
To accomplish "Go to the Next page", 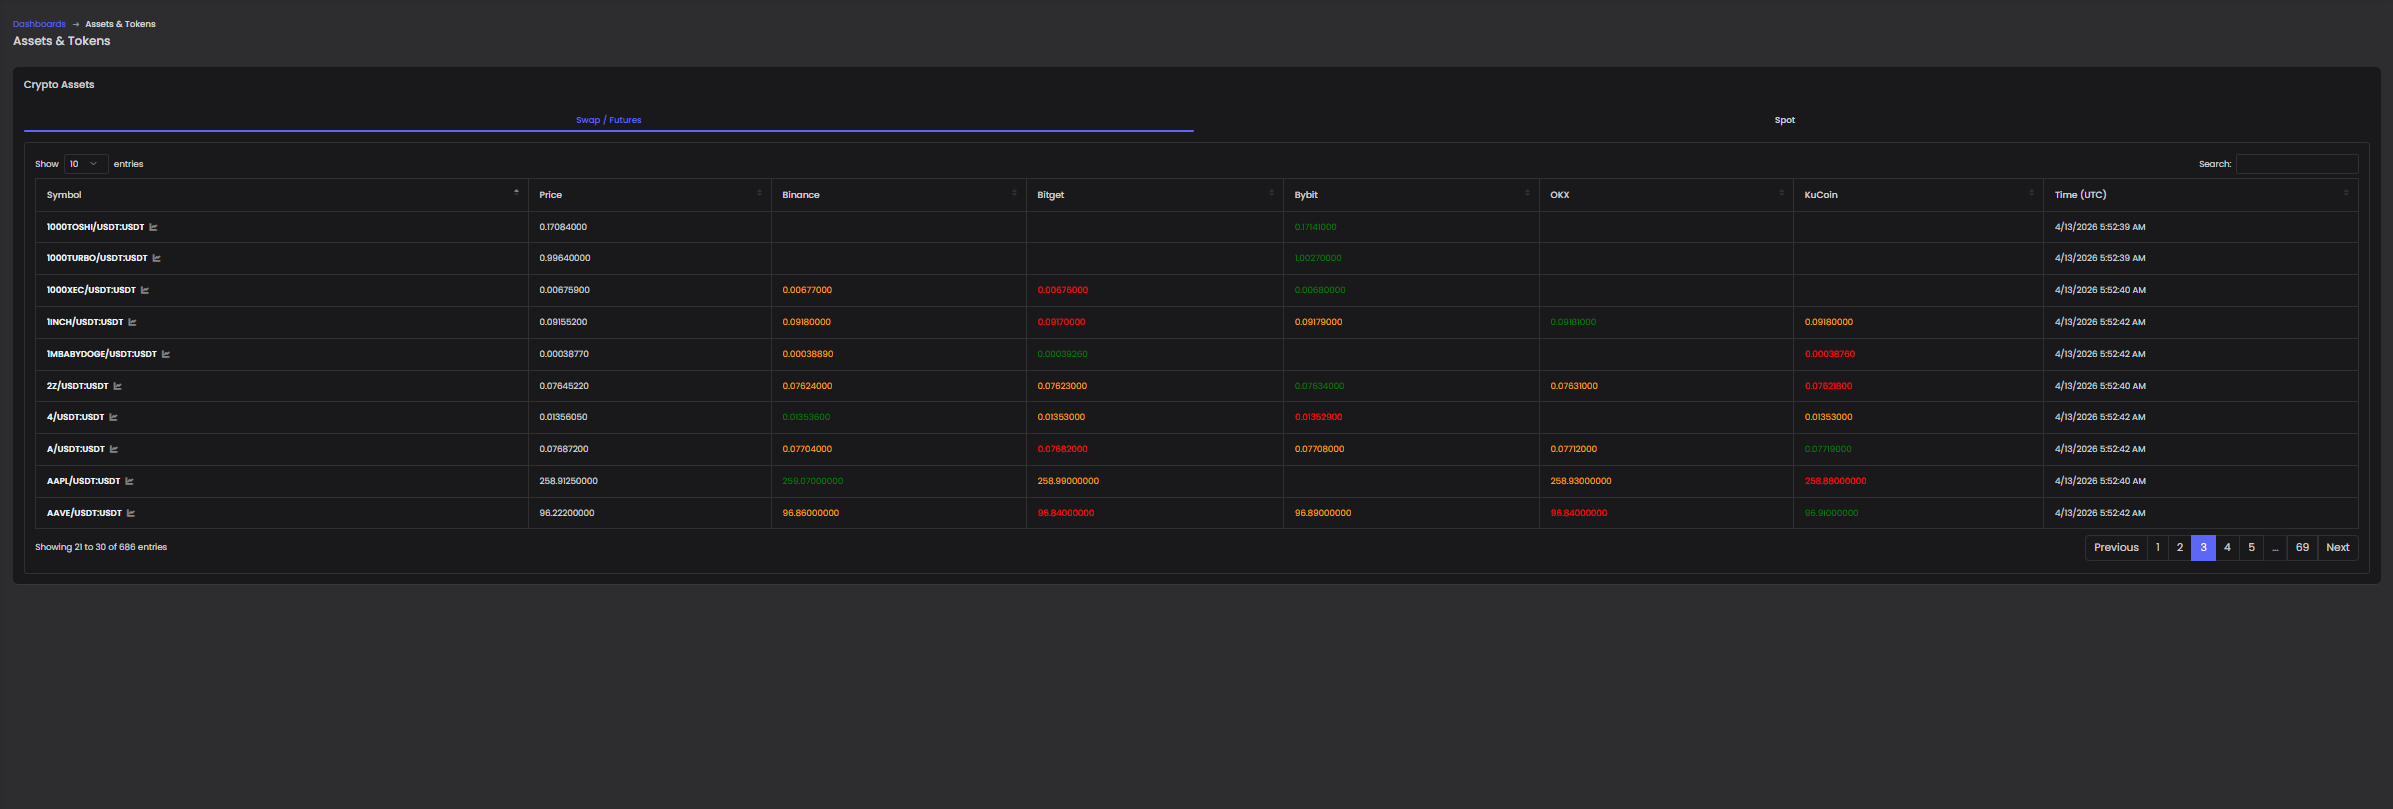I will tap(2337, 547).
